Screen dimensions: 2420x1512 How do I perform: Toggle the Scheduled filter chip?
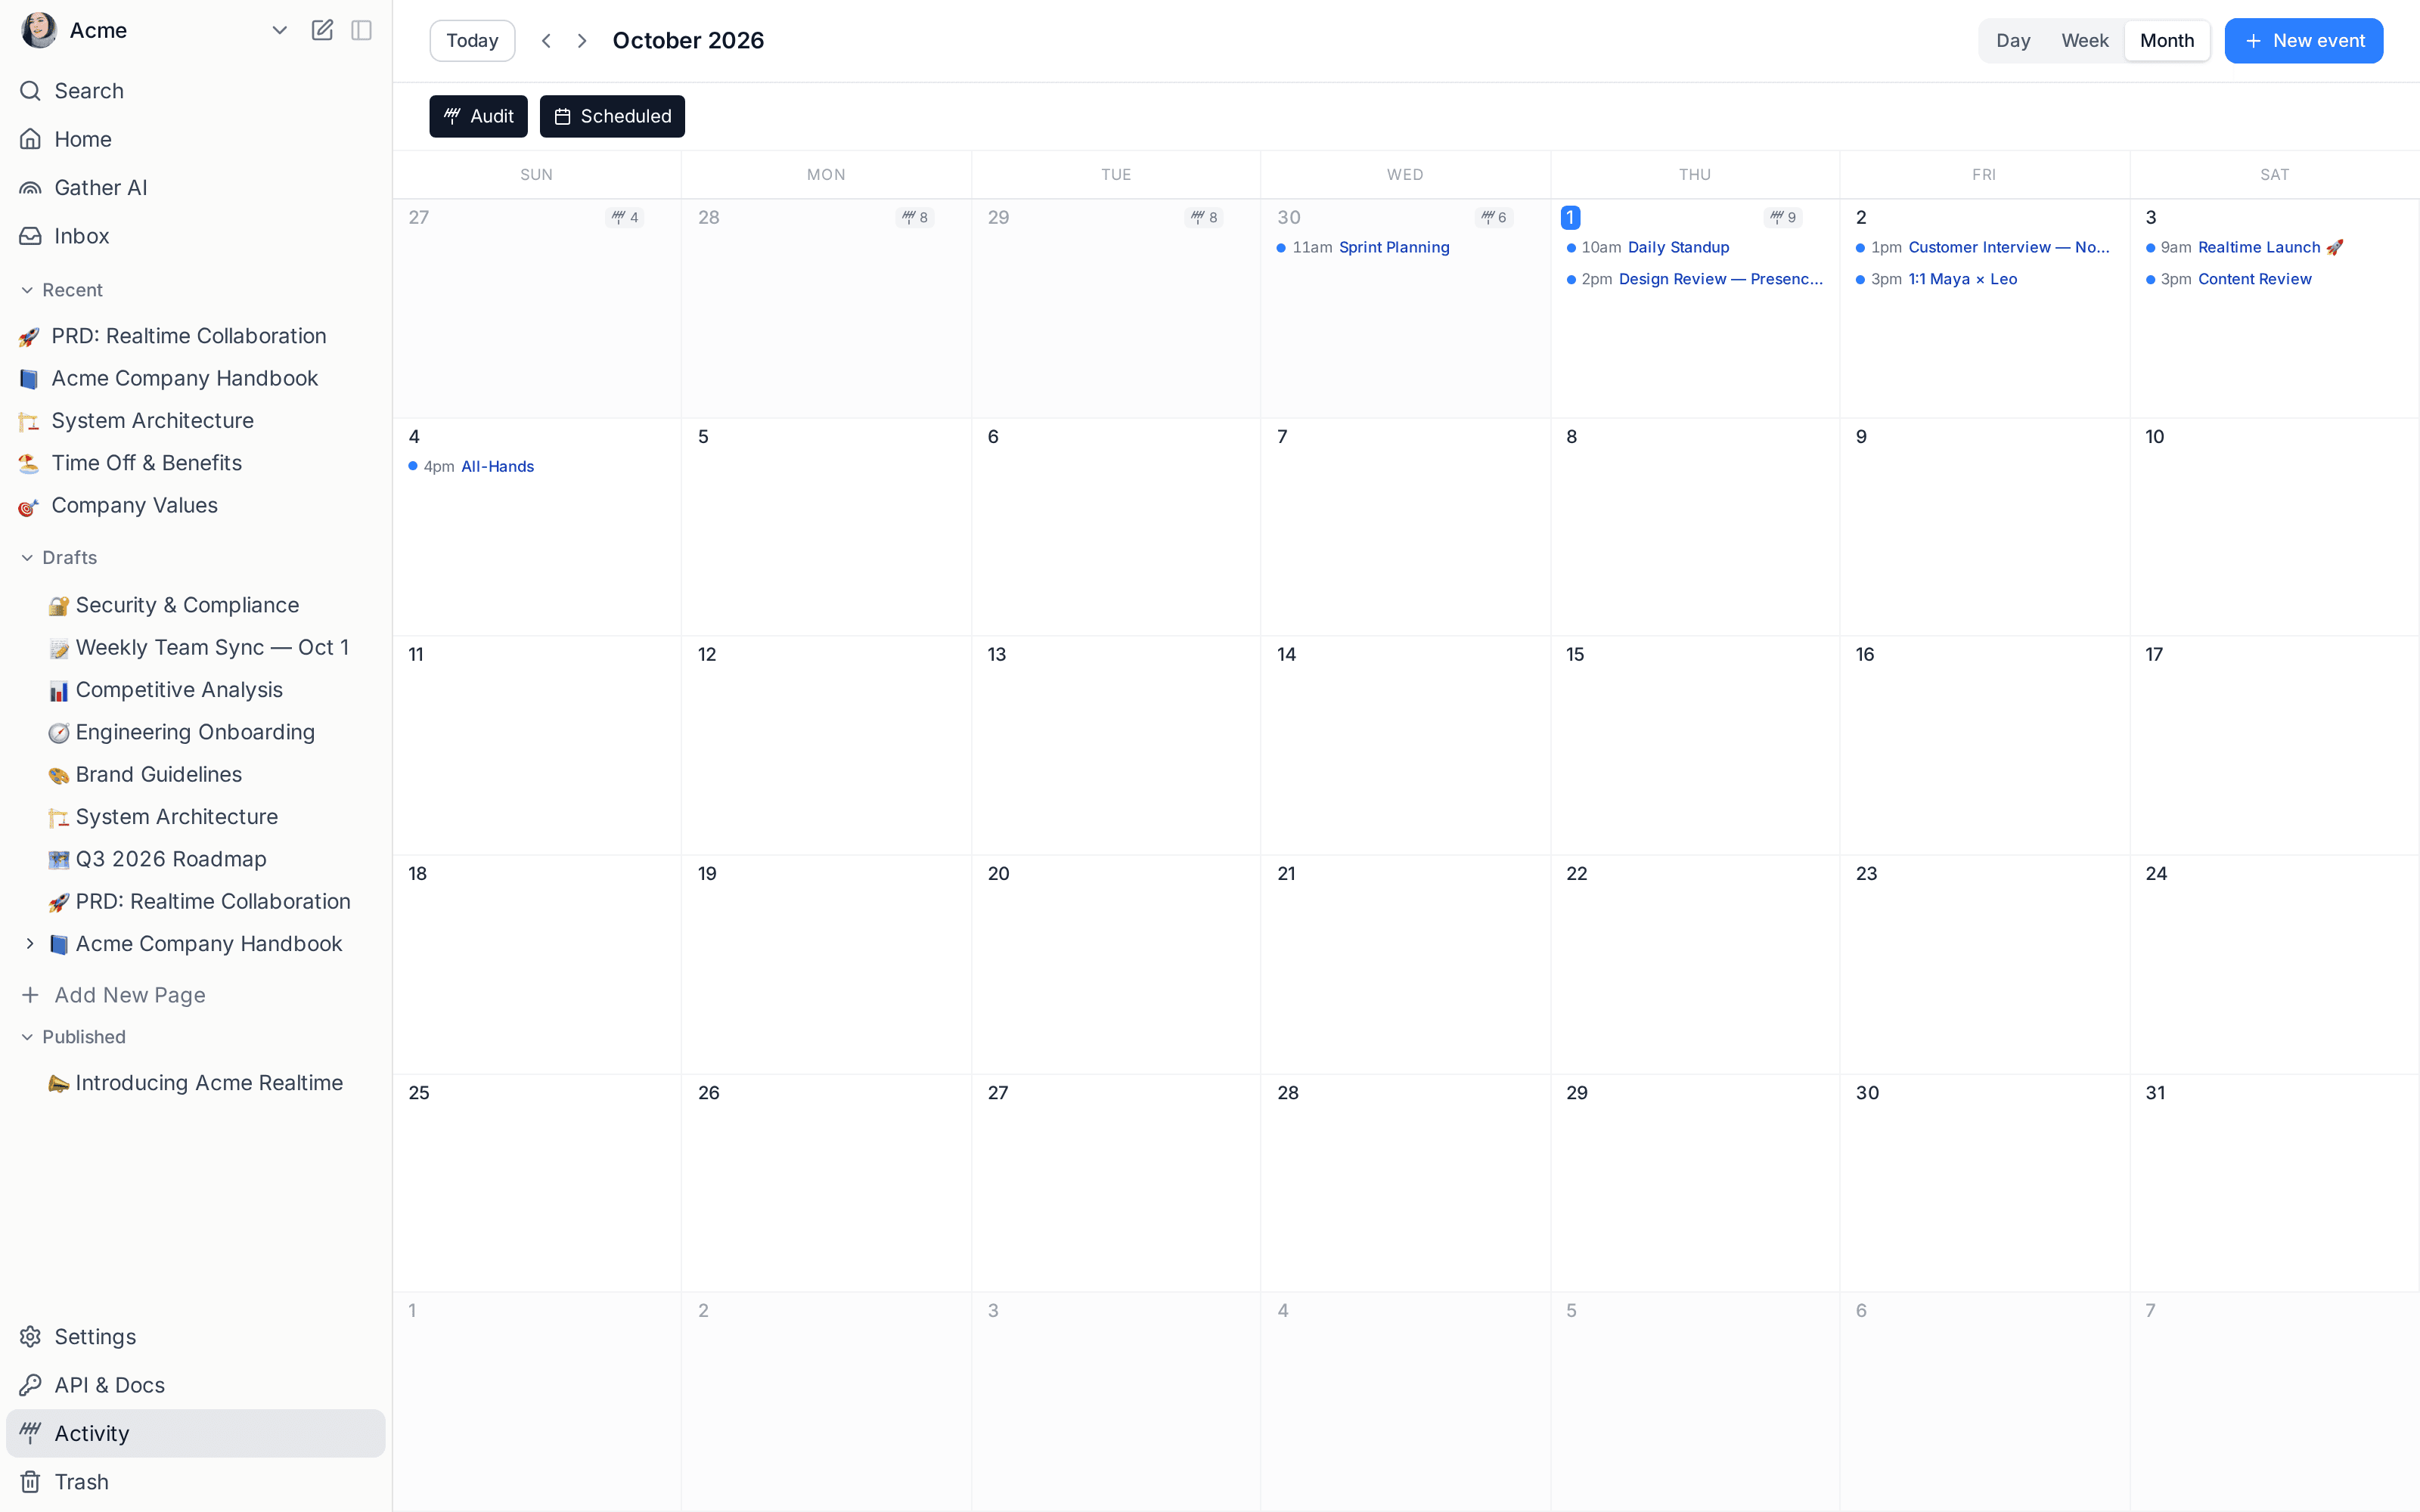[612, 116]
